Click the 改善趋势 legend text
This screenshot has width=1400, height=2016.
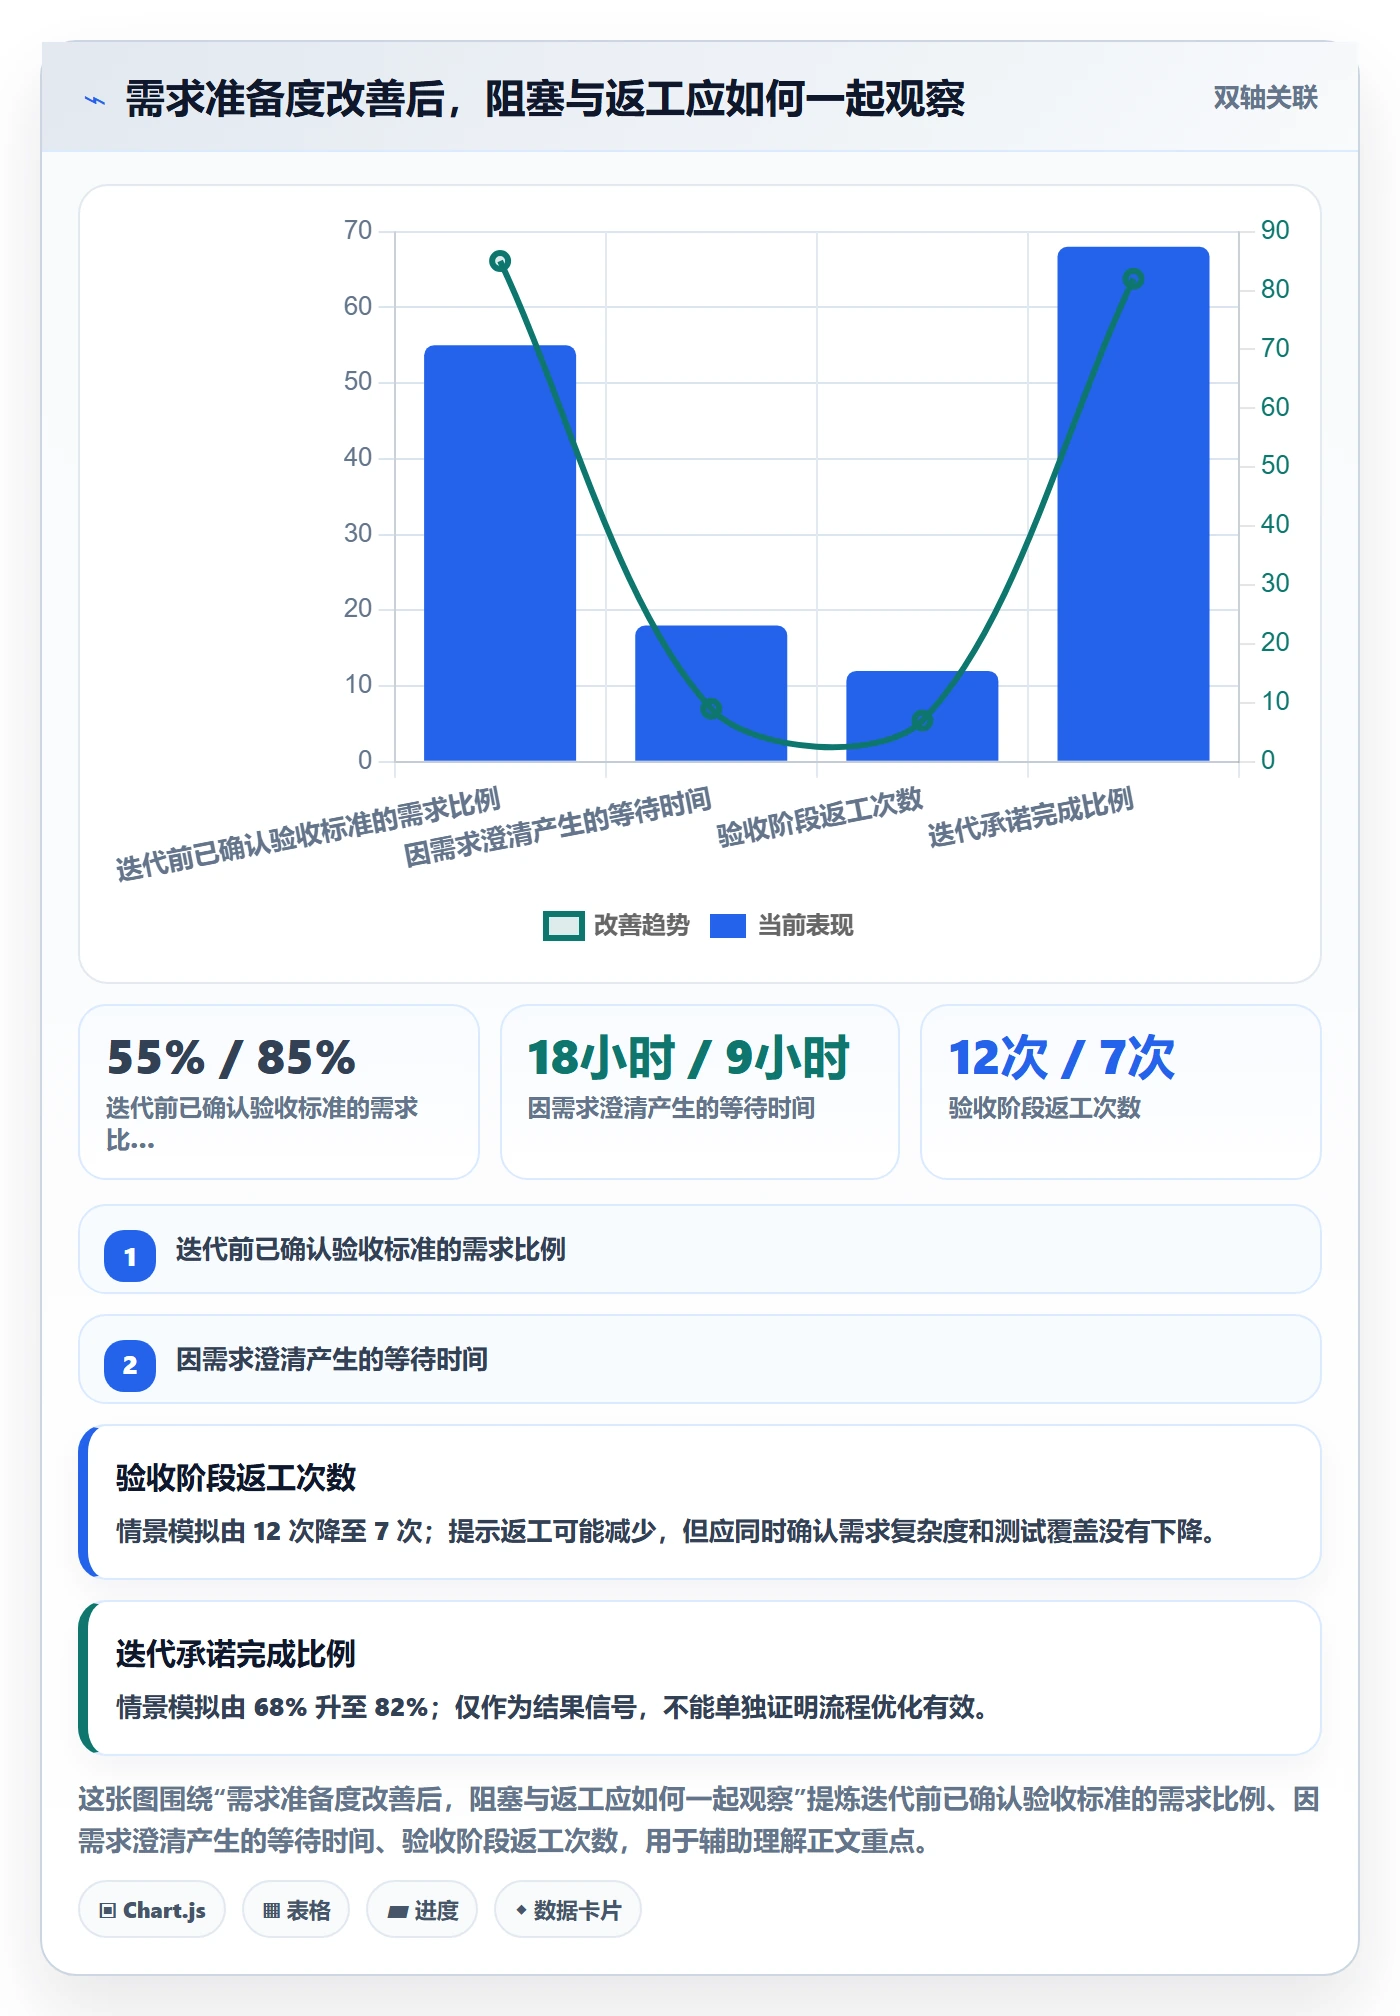click(642, 926)
